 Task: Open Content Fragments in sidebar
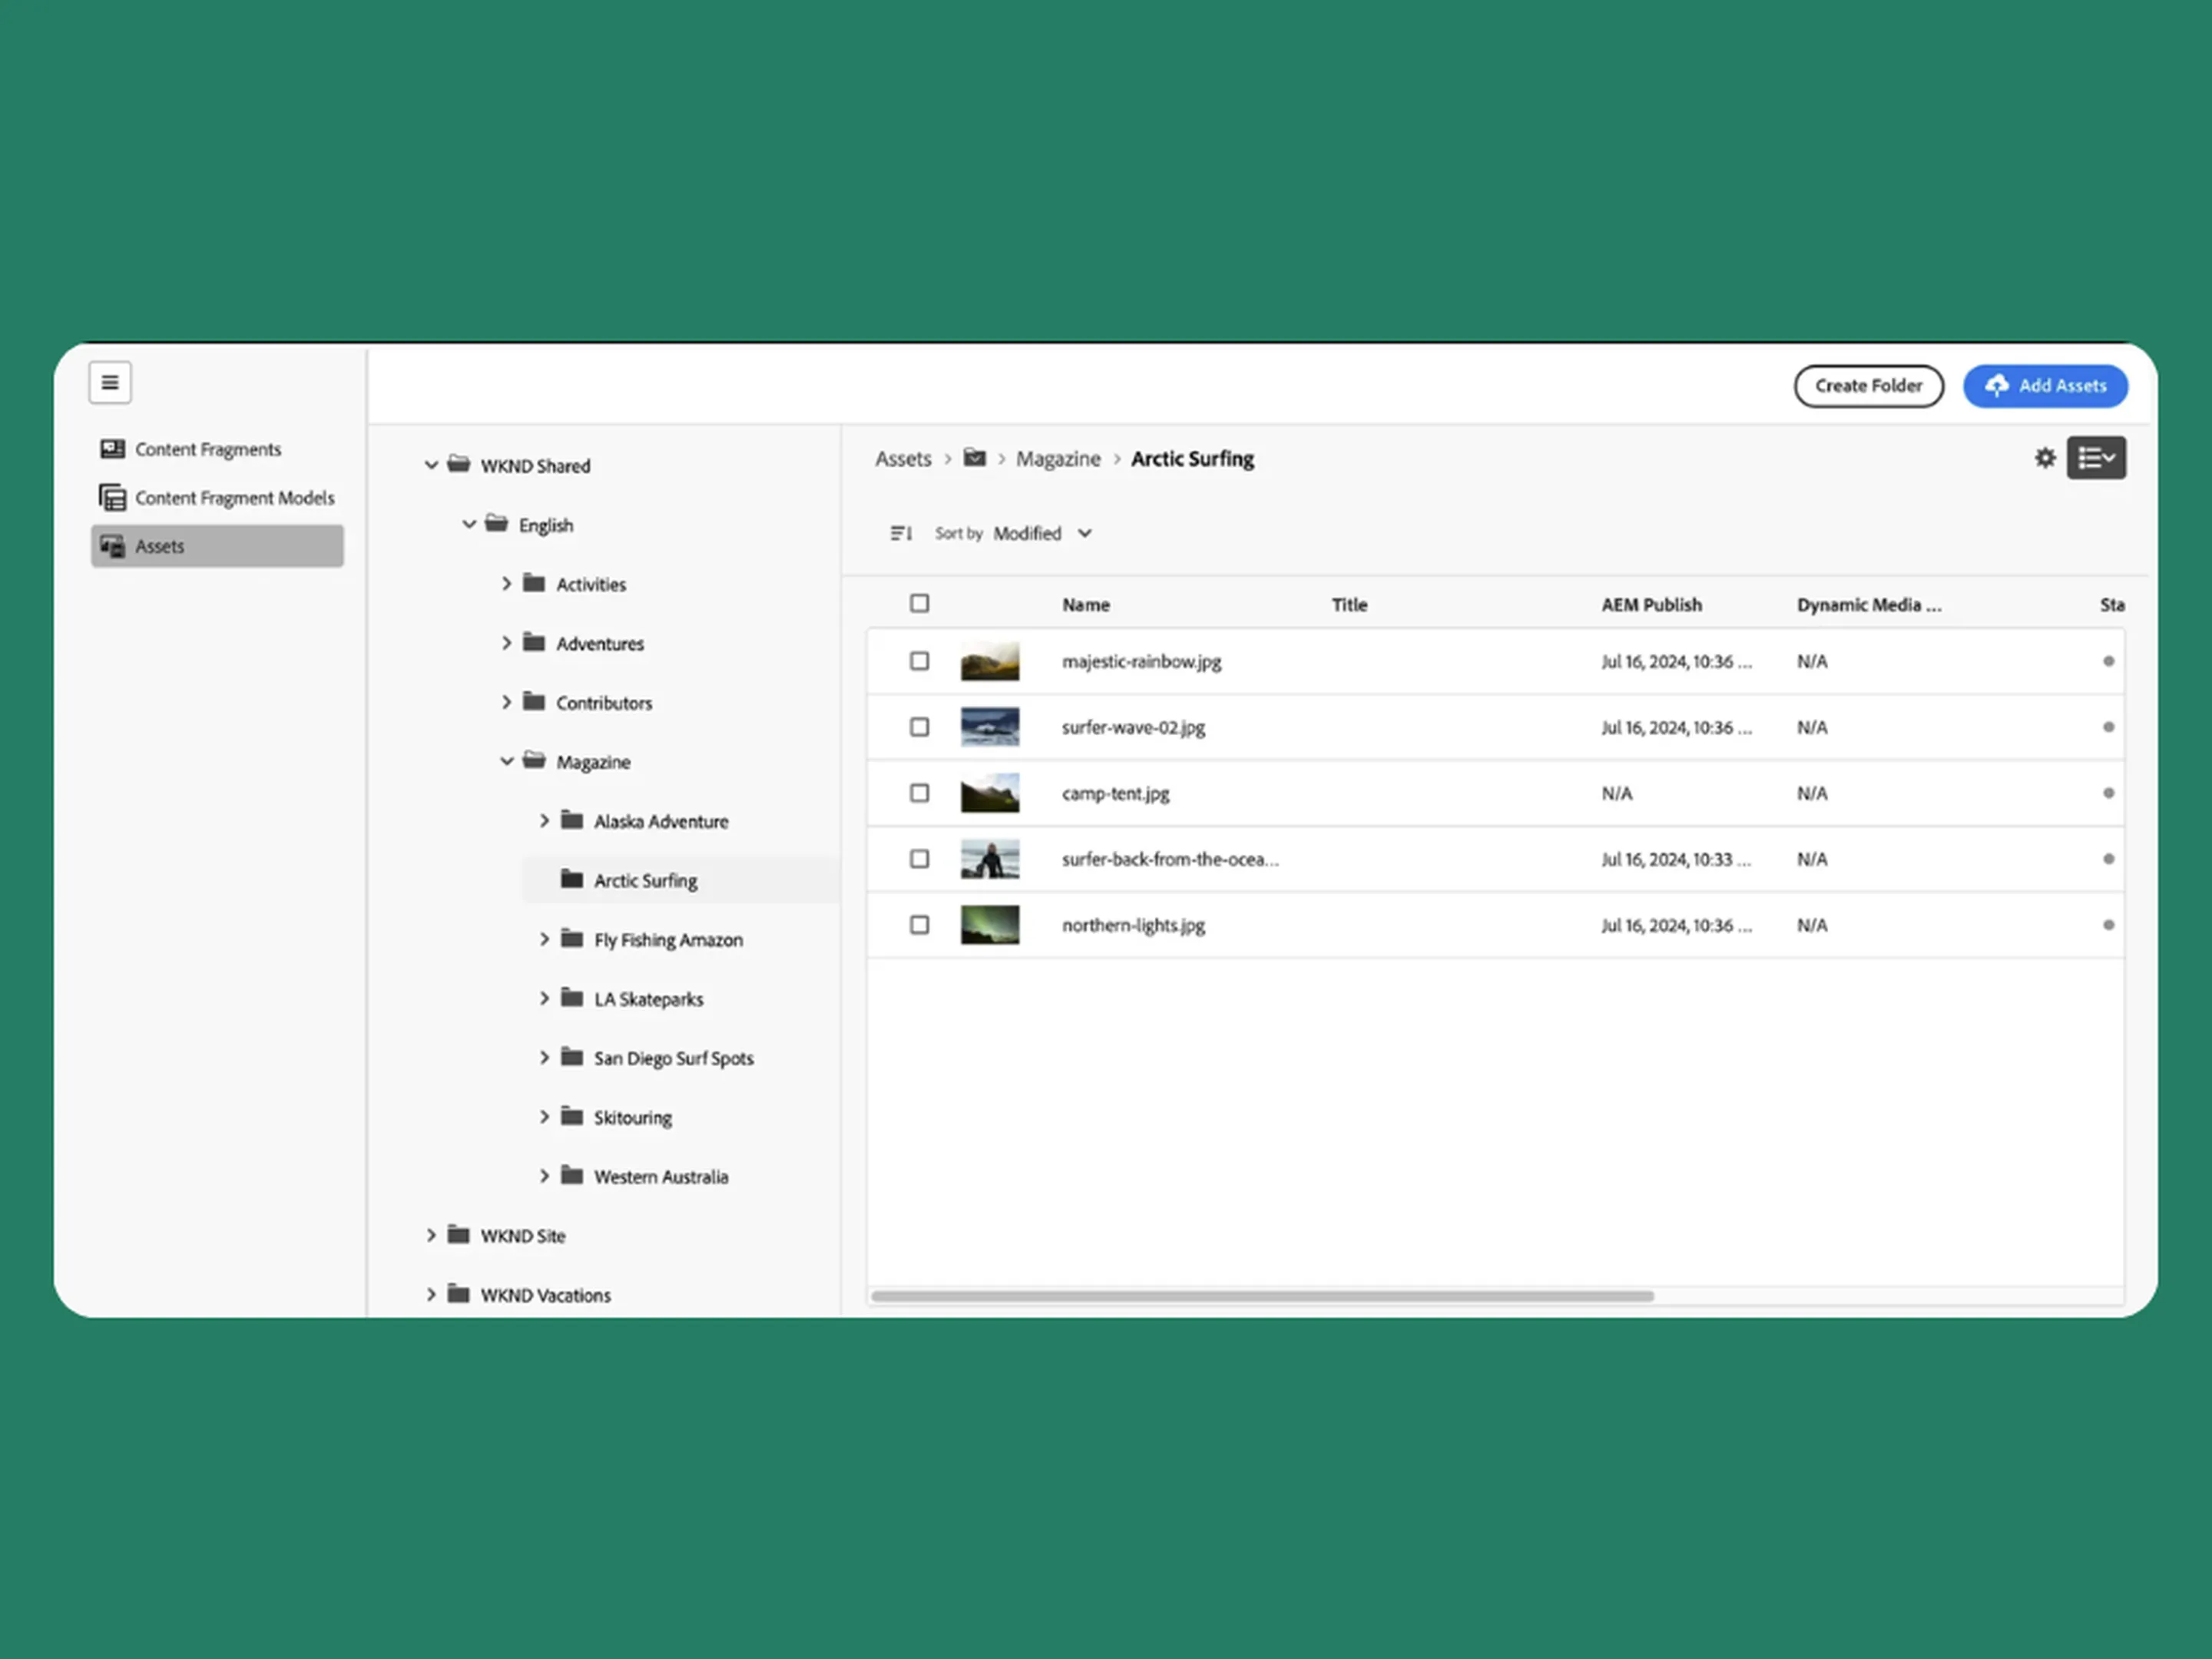coord(217,449)
